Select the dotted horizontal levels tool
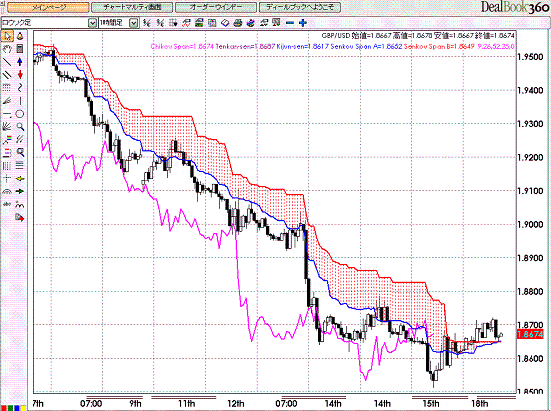Screen dimensions: 551x411 pyautogui.click(x=7, y=88)
